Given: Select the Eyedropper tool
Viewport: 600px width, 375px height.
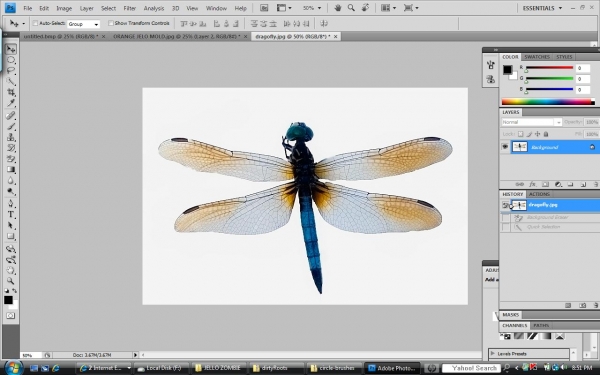Looking at the screenshot, I should (11, 103).
